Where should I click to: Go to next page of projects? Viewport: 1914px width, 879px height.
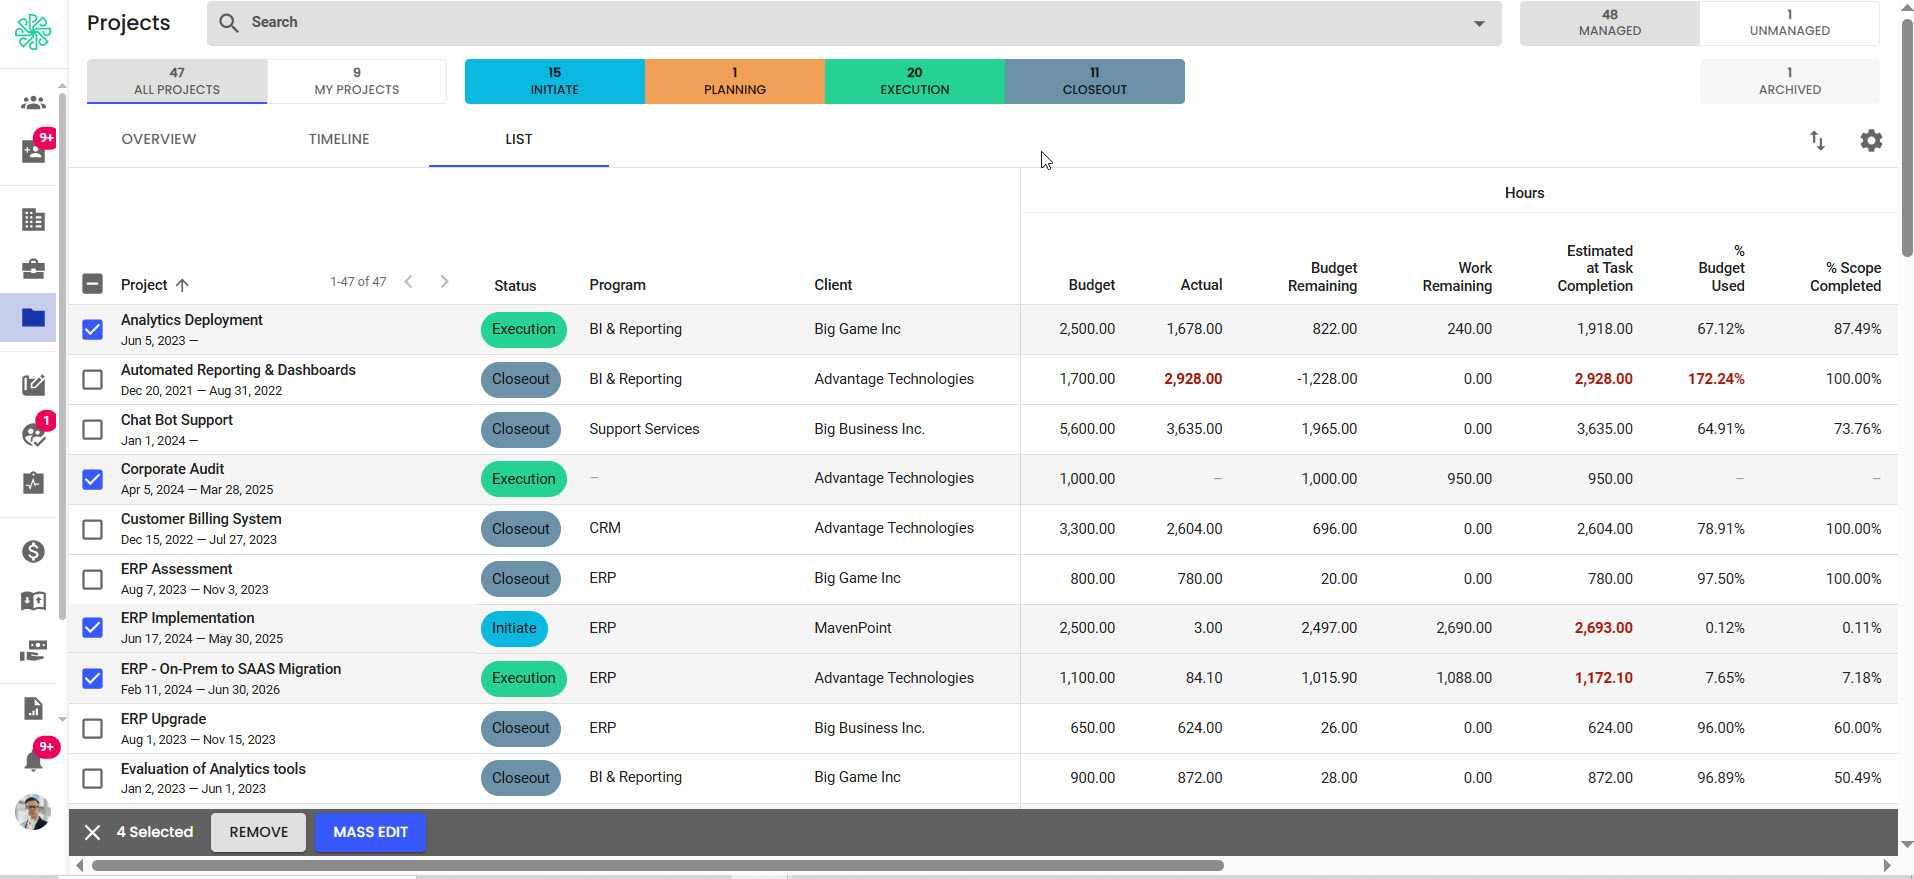pos(444,282)
